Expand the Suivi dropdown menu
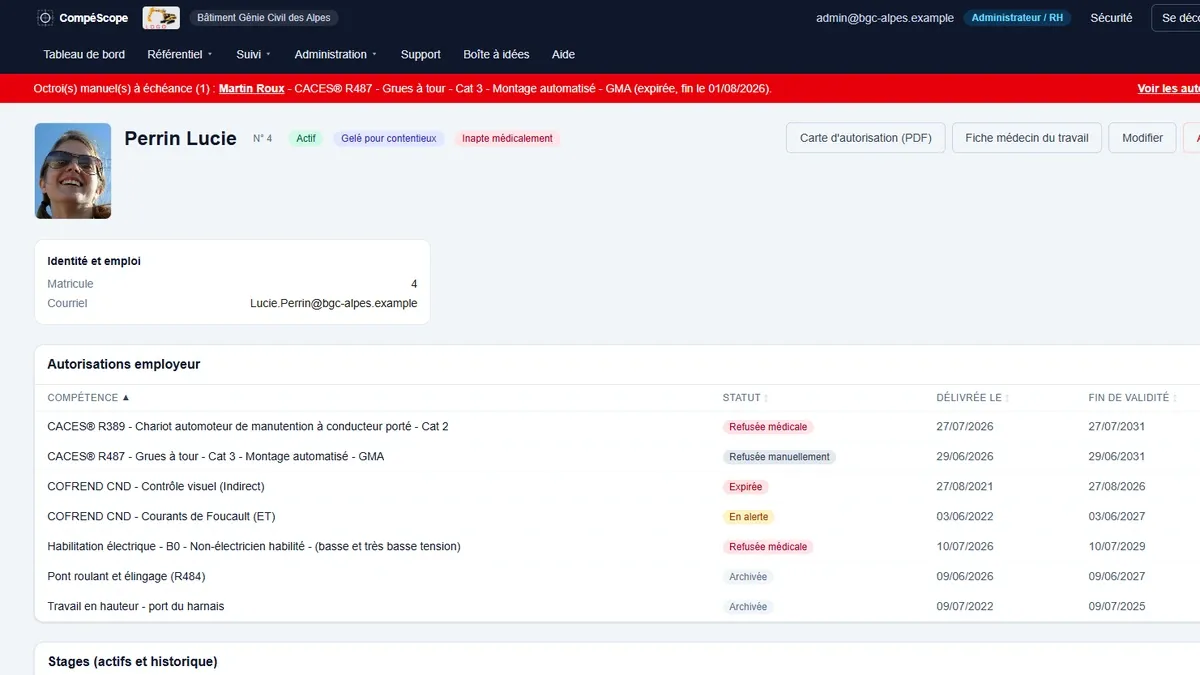 coord(254,54)
